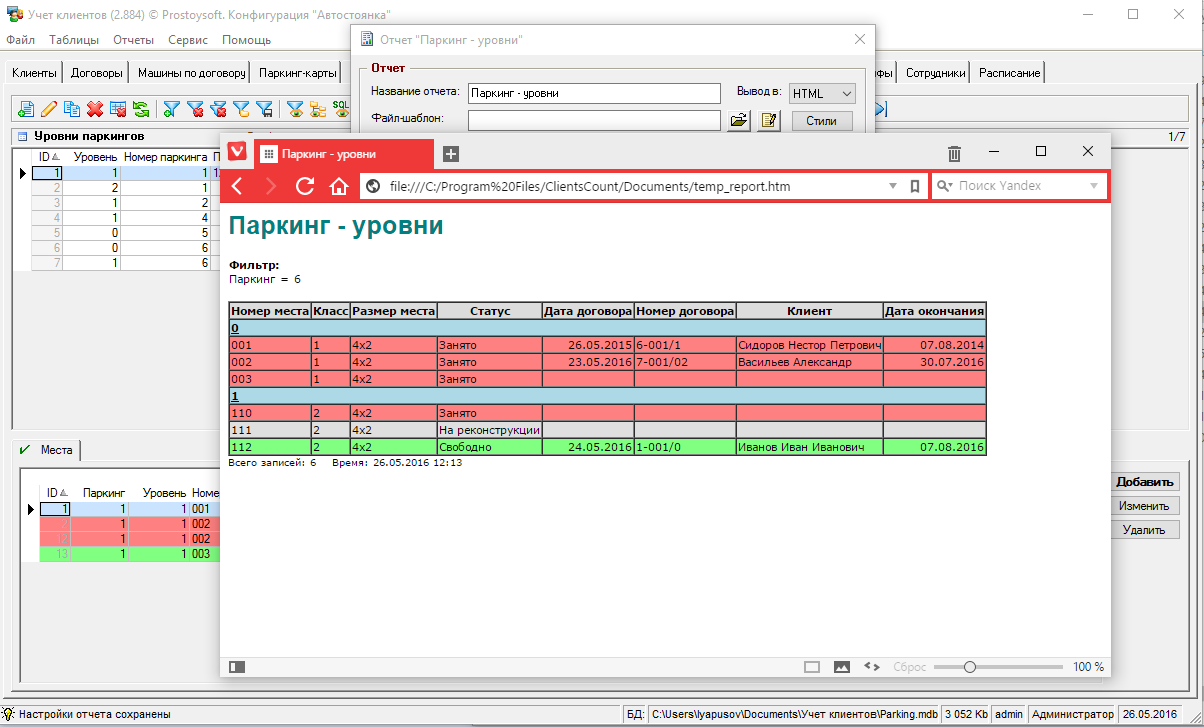This screenshot has width=1204, height=727.
Task: Click the add filter funnel icon
Action: click(x=172, y=109)
